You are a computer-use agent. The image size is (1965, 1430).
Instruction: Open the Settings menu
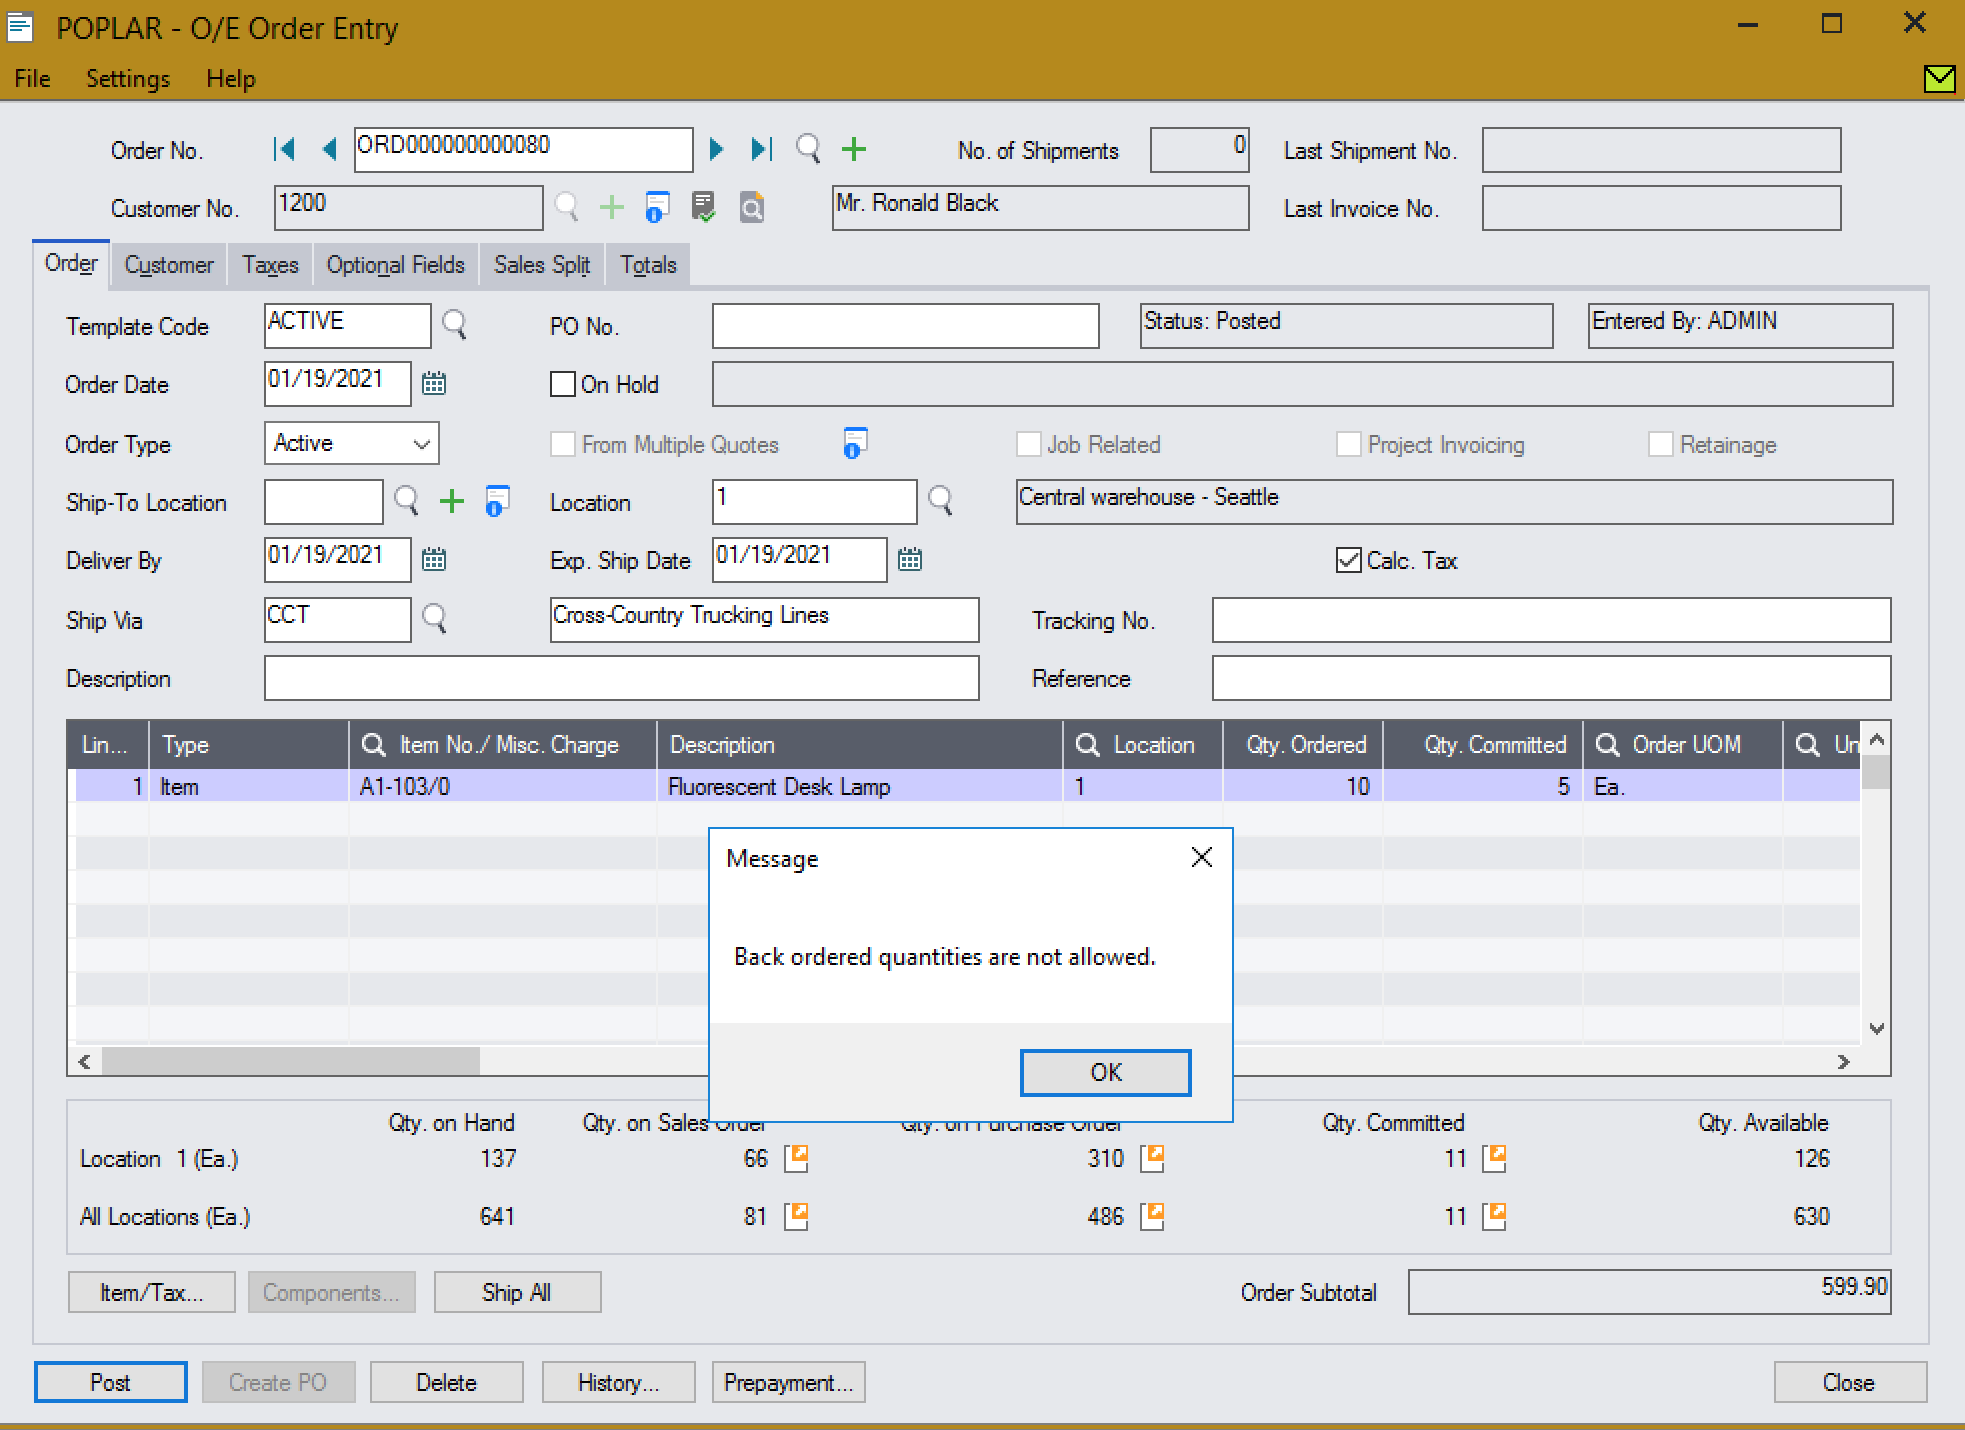pyautogui.click(x=128, y=79)
